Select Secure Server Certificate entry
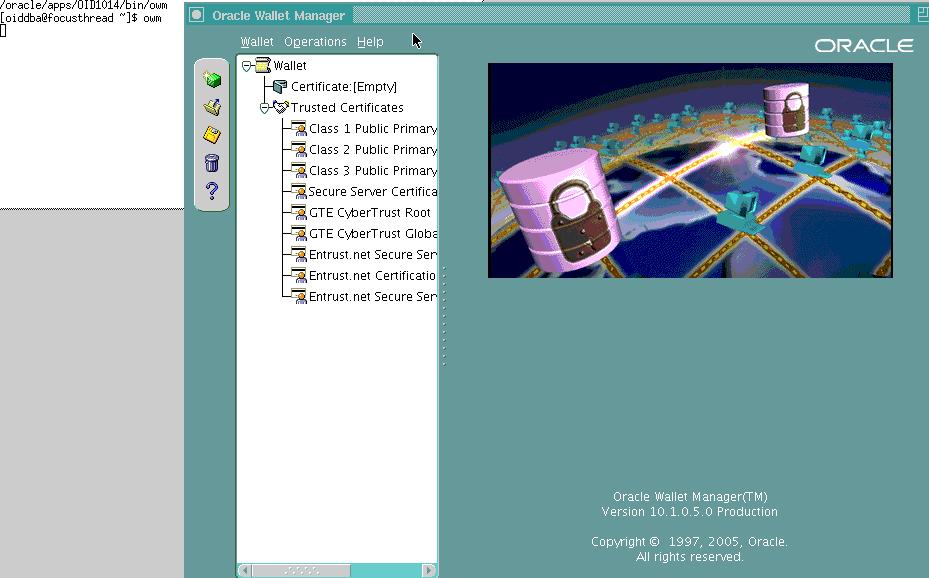 tap(373, 192)
